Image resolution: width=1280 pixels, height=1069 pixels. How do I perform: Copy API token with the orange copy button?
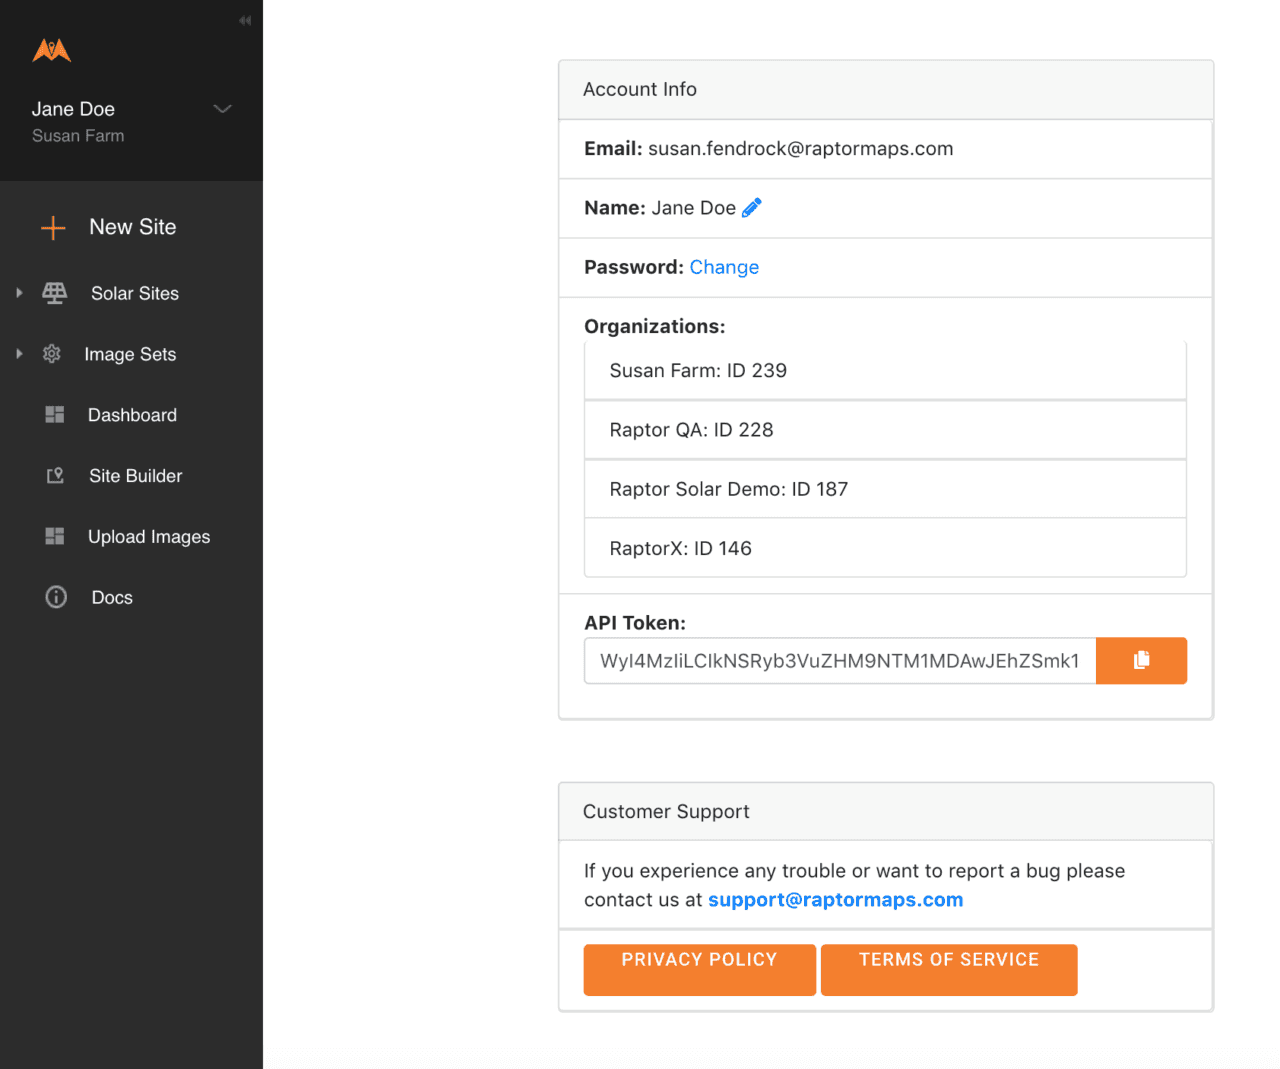click(1141, 661)
